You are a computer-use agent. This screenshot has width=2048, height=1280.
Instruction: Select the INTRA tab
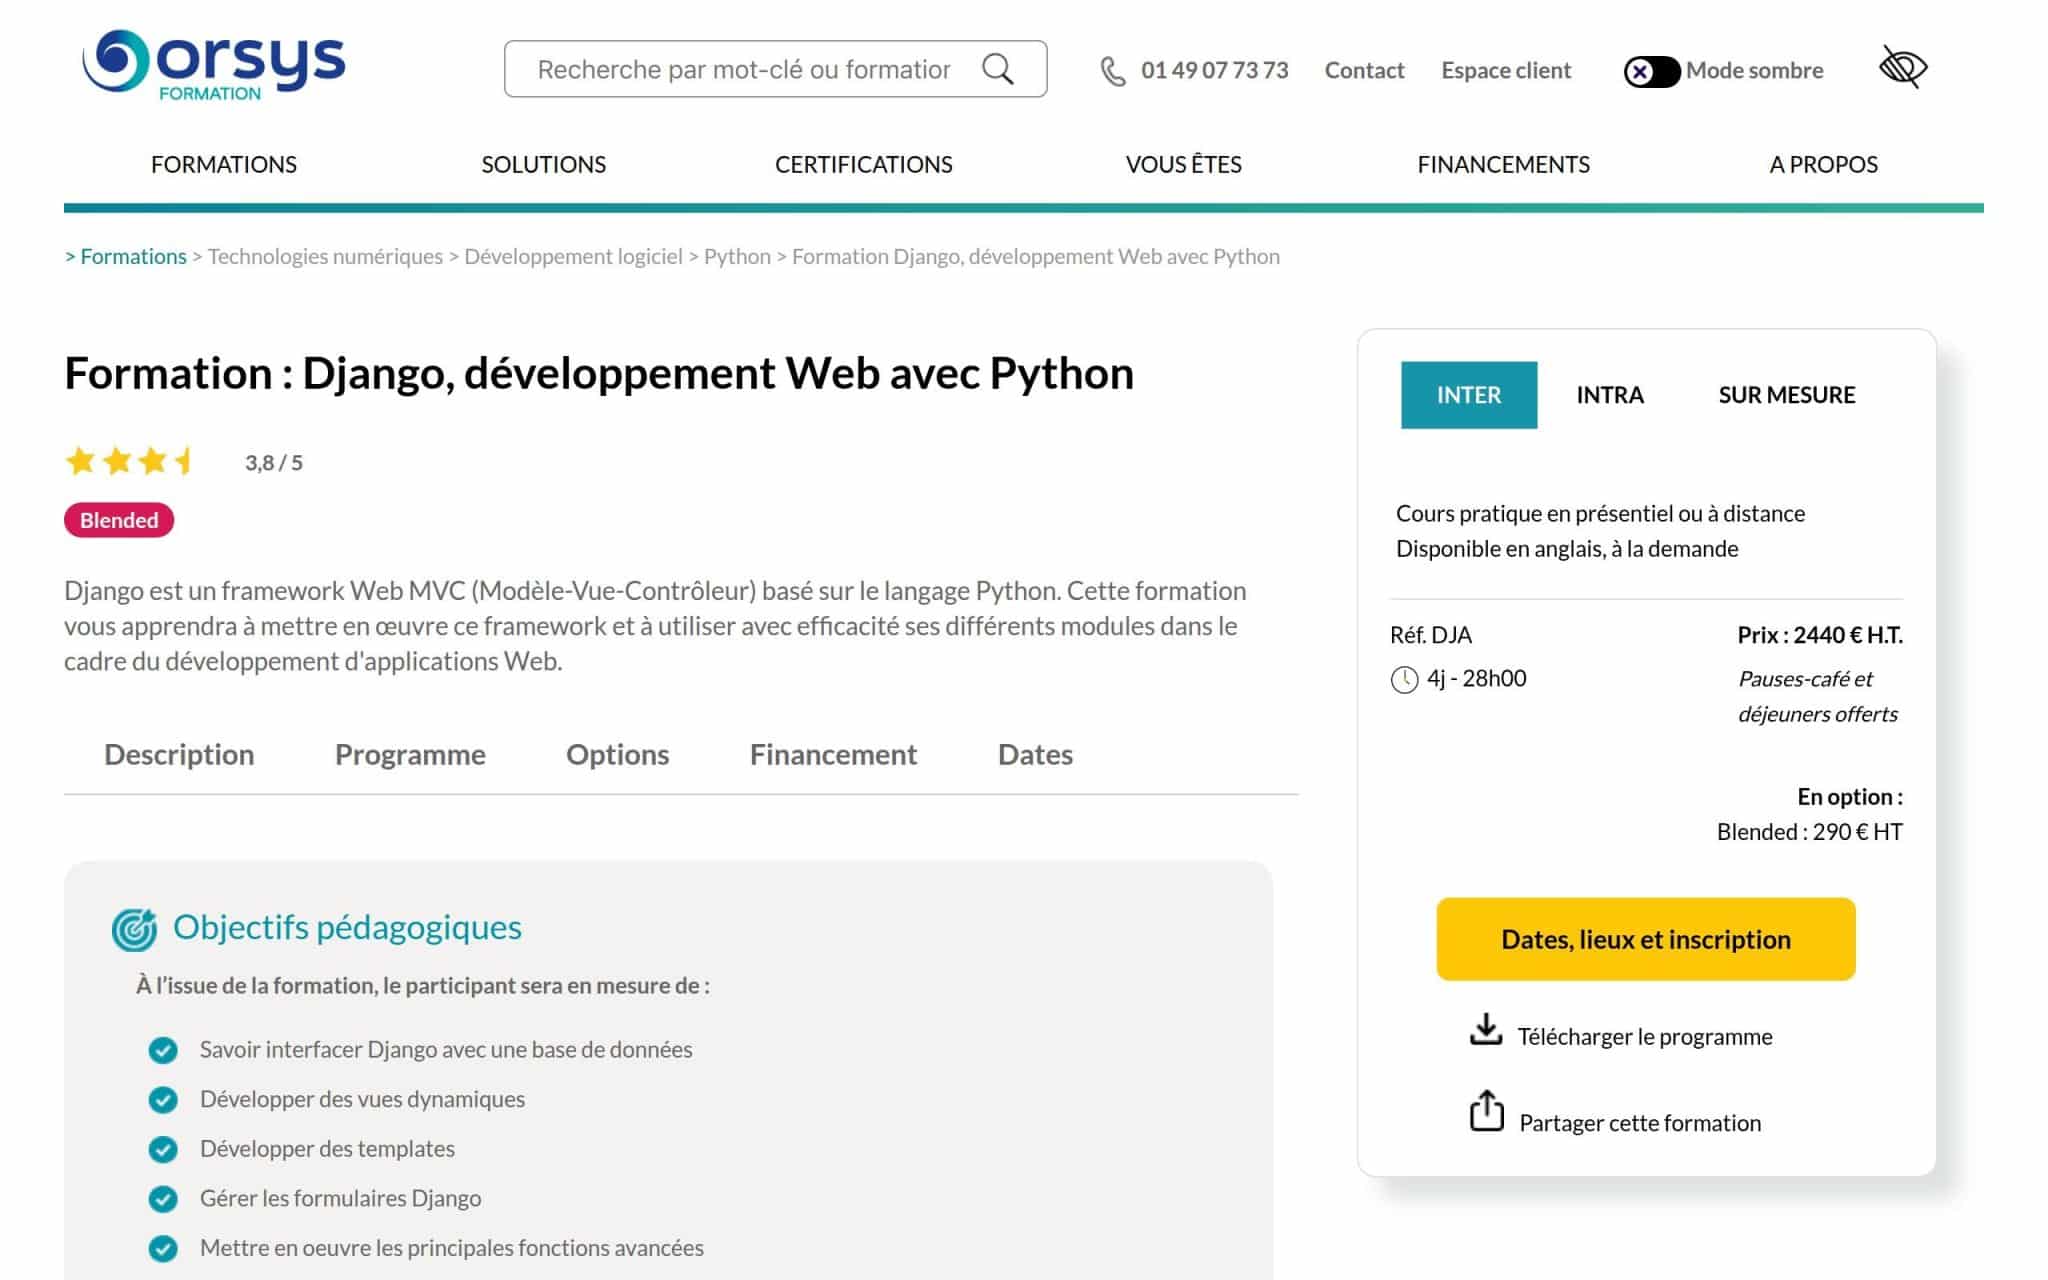click(x=1610, y=395)
